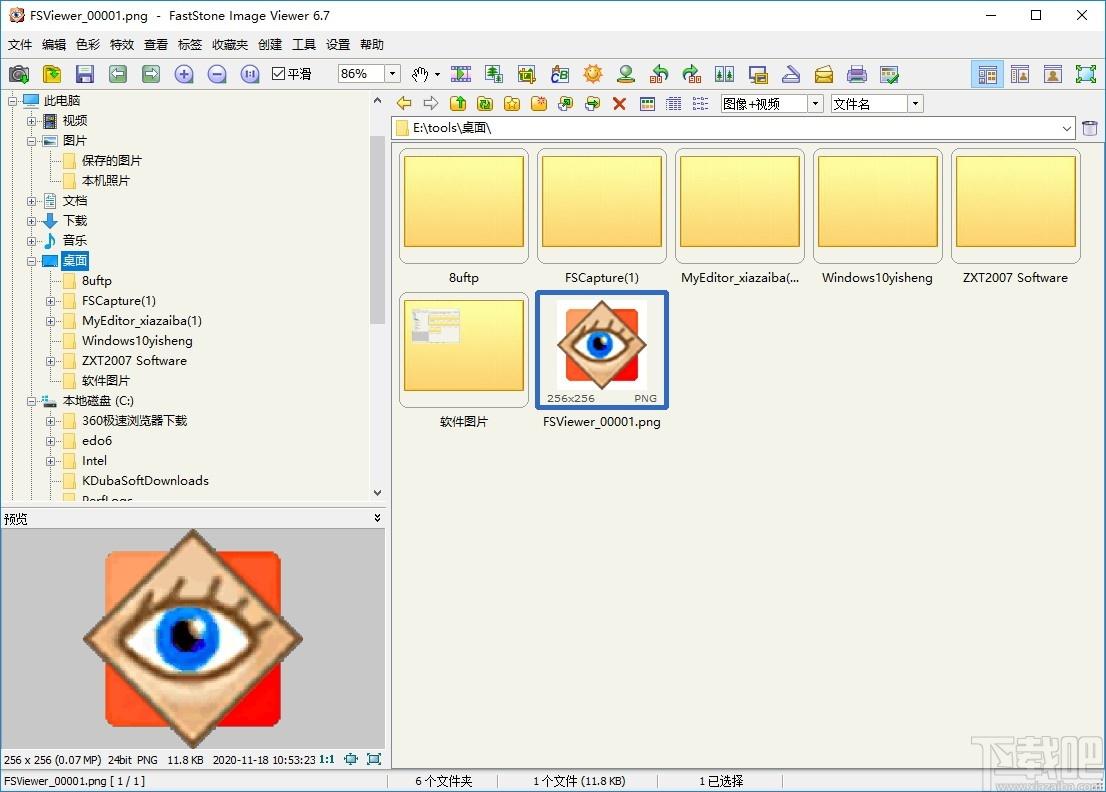Click the yellow back arrow in browser toolbar
The height and width of the screenshot is (792, 1106).
click(x=404, y=104)
